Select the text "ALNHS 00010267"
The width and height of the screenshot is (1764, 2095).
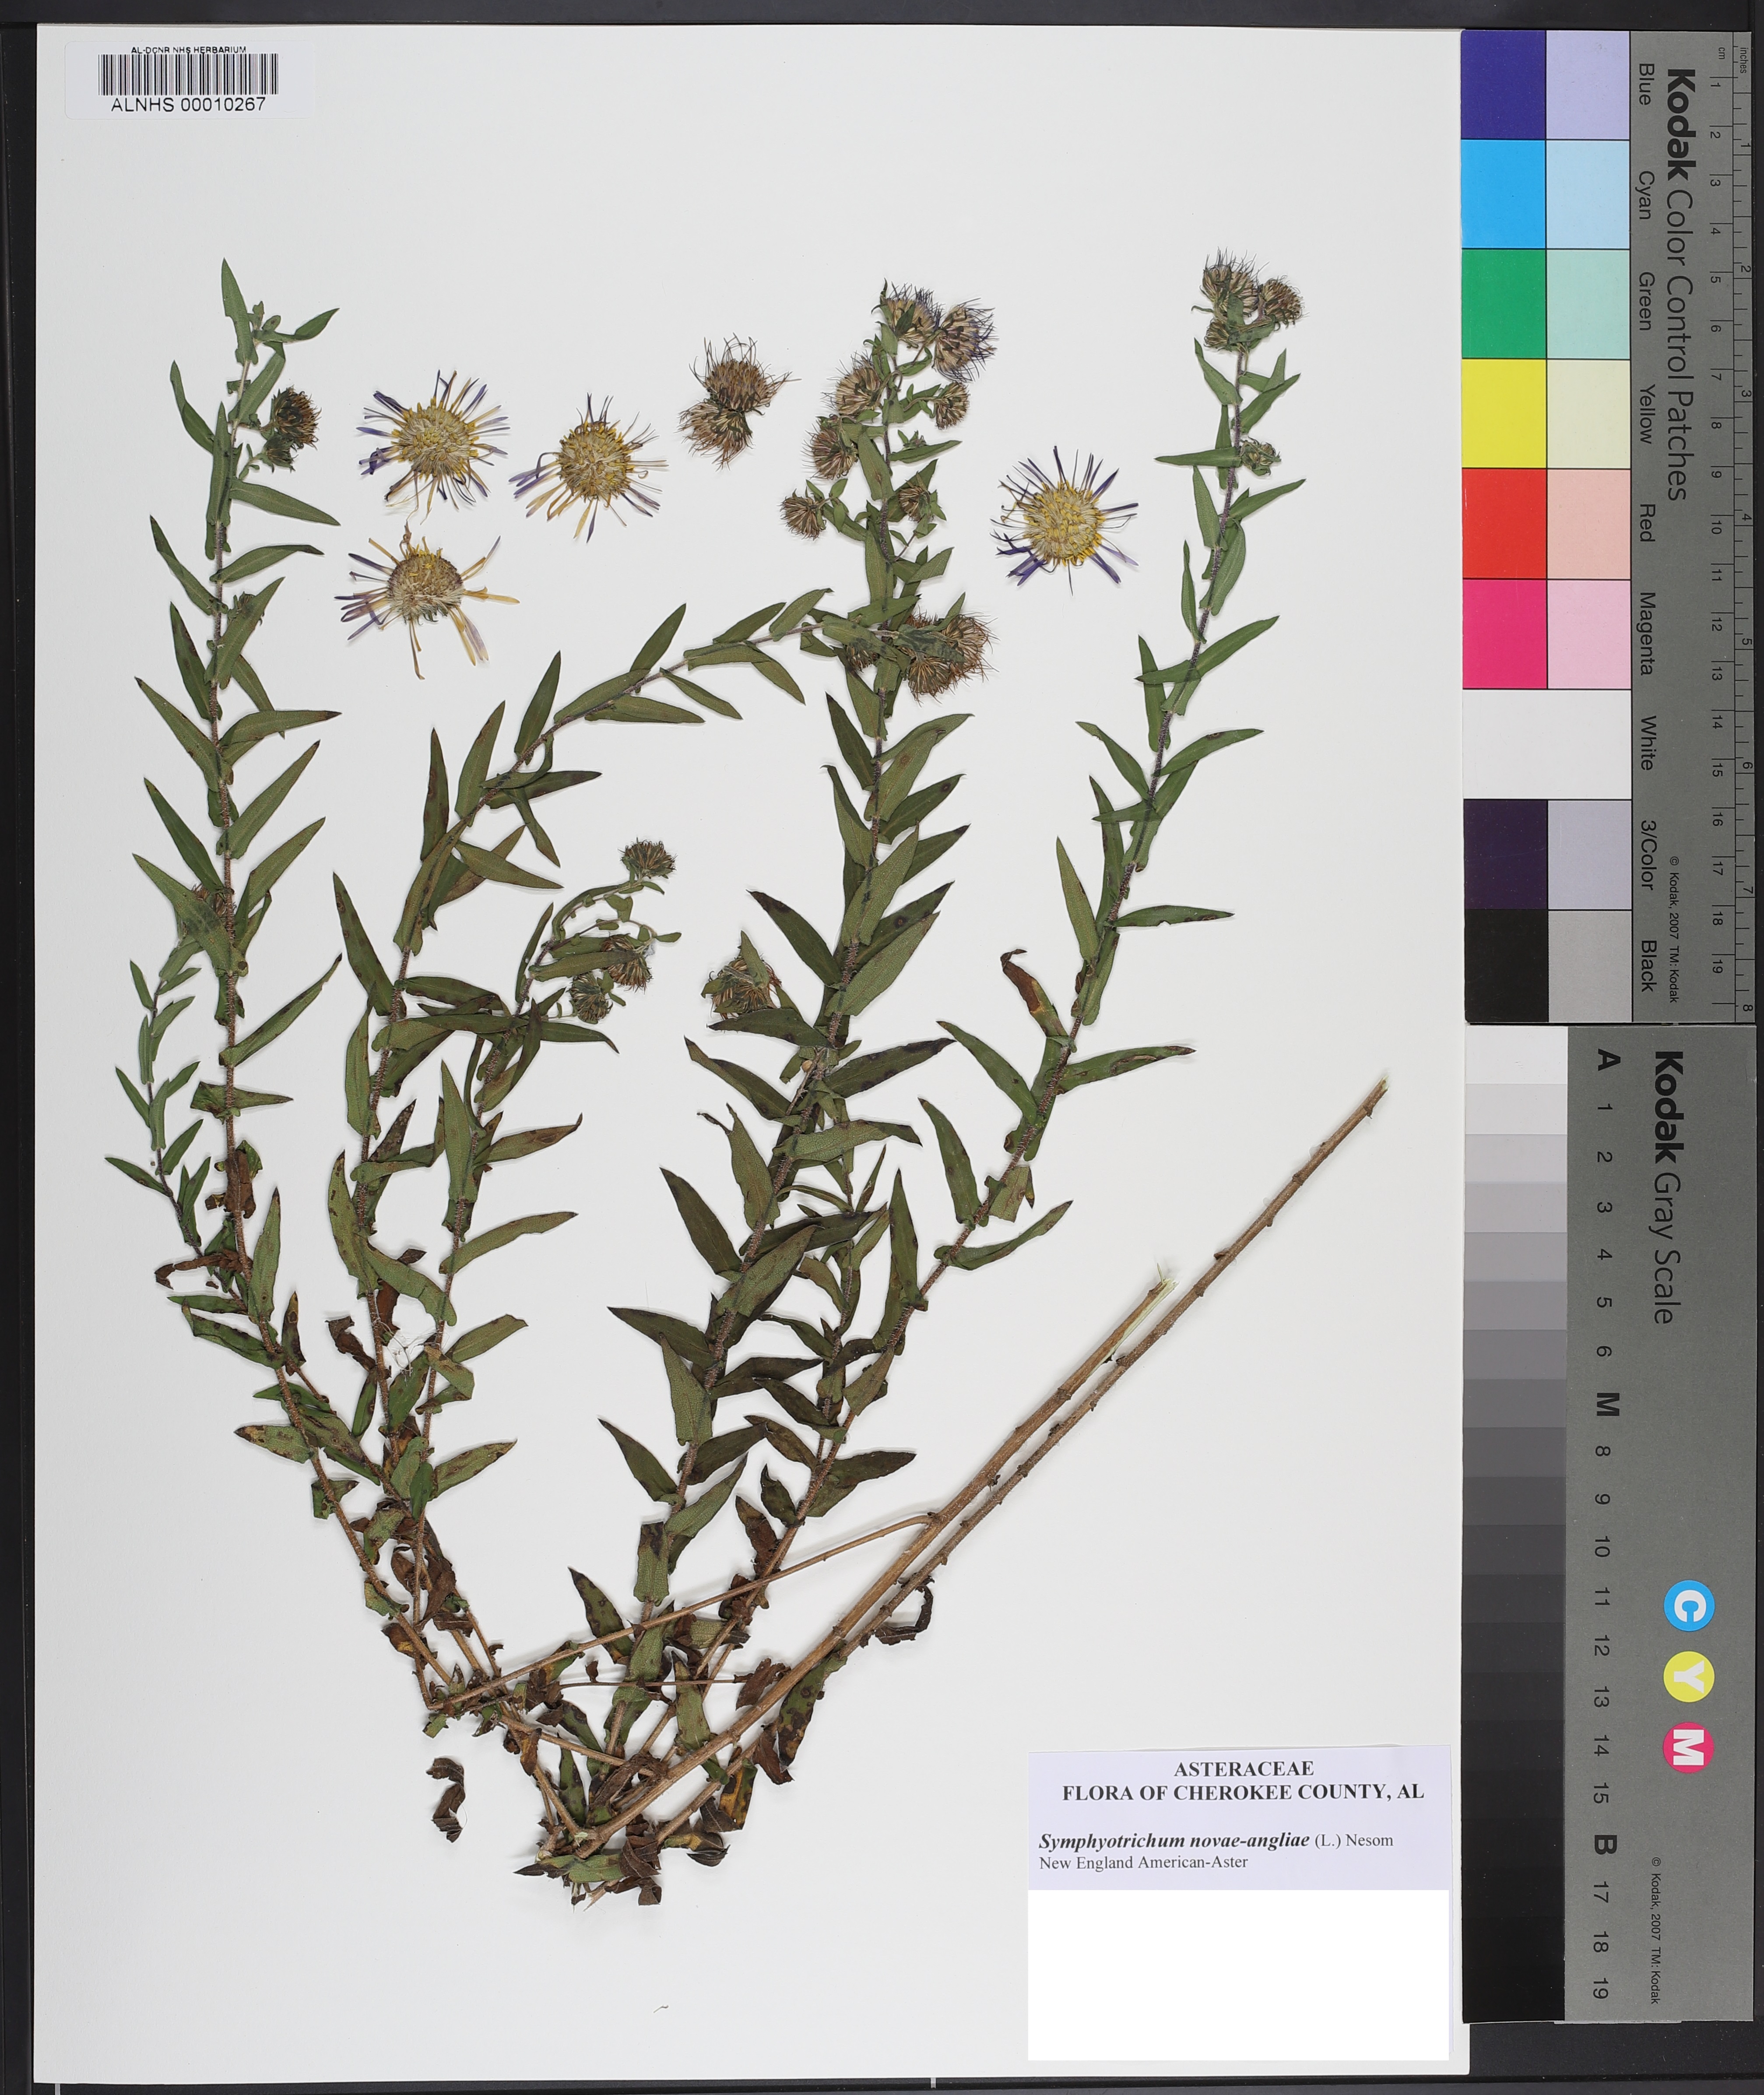[189, 104]
